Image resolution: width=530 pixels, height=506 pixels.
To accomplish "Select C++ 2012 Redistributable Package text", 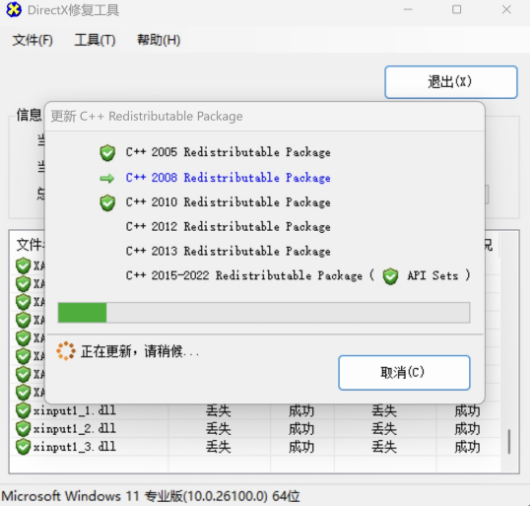I will coord(228,227).
